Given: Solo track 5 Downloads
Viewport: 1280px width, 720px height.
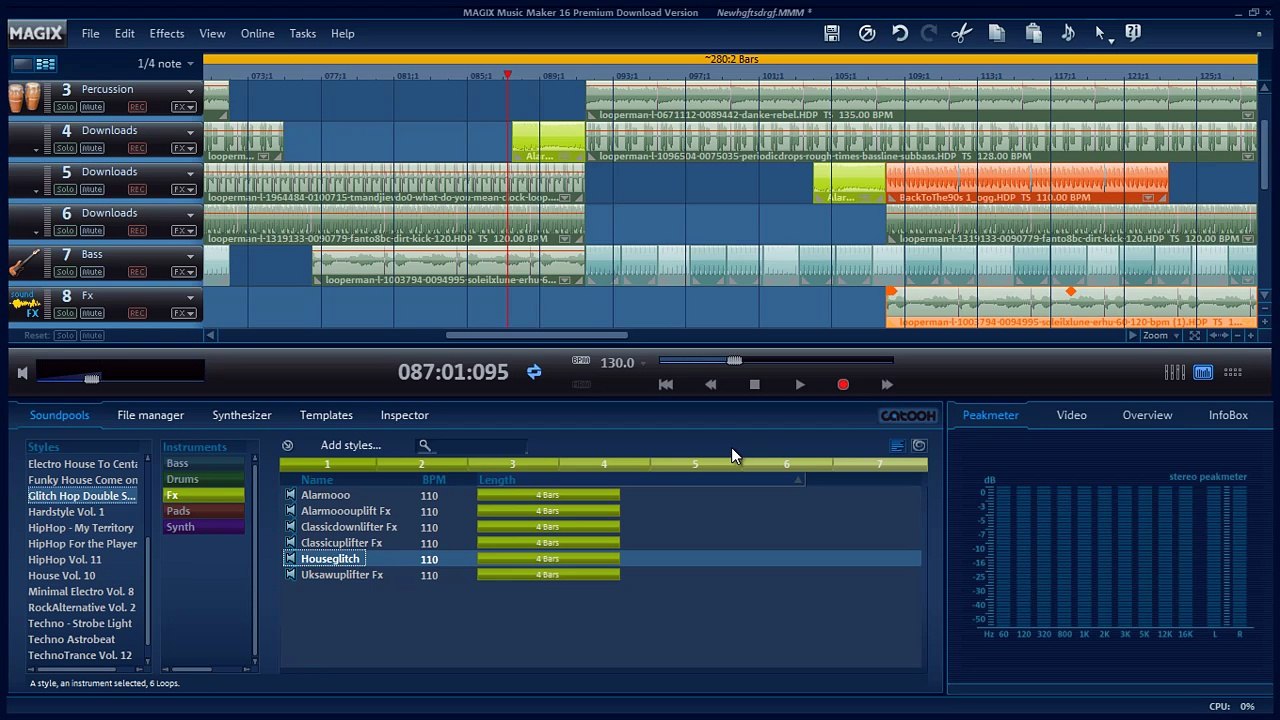Looking at the screenshot, I should tap(65, 189).
